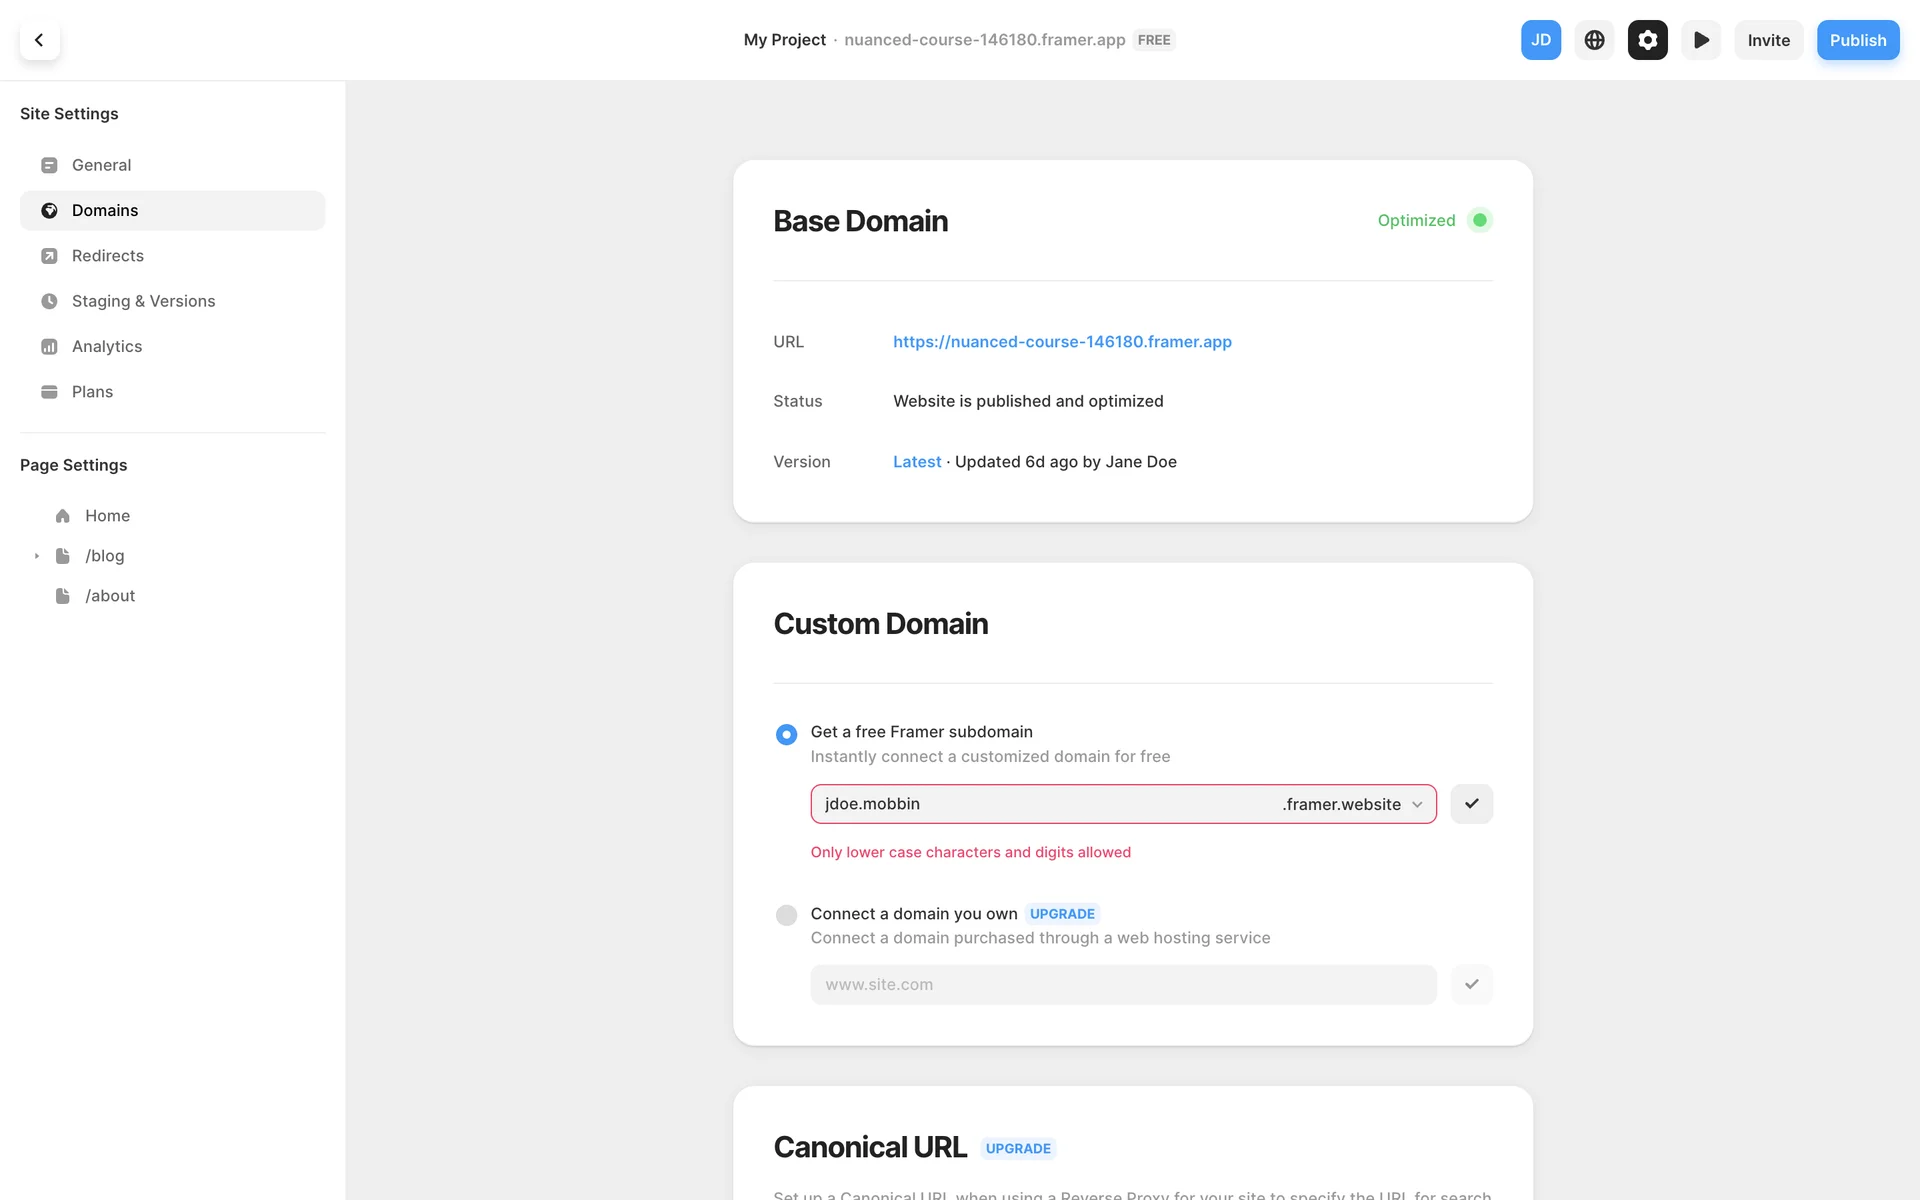The width and height of the screenshot is (1920, 1200).
Task: Open the nuanced-course framer.app URL link
Action: pyautogui.click(x=1062, y=342)
